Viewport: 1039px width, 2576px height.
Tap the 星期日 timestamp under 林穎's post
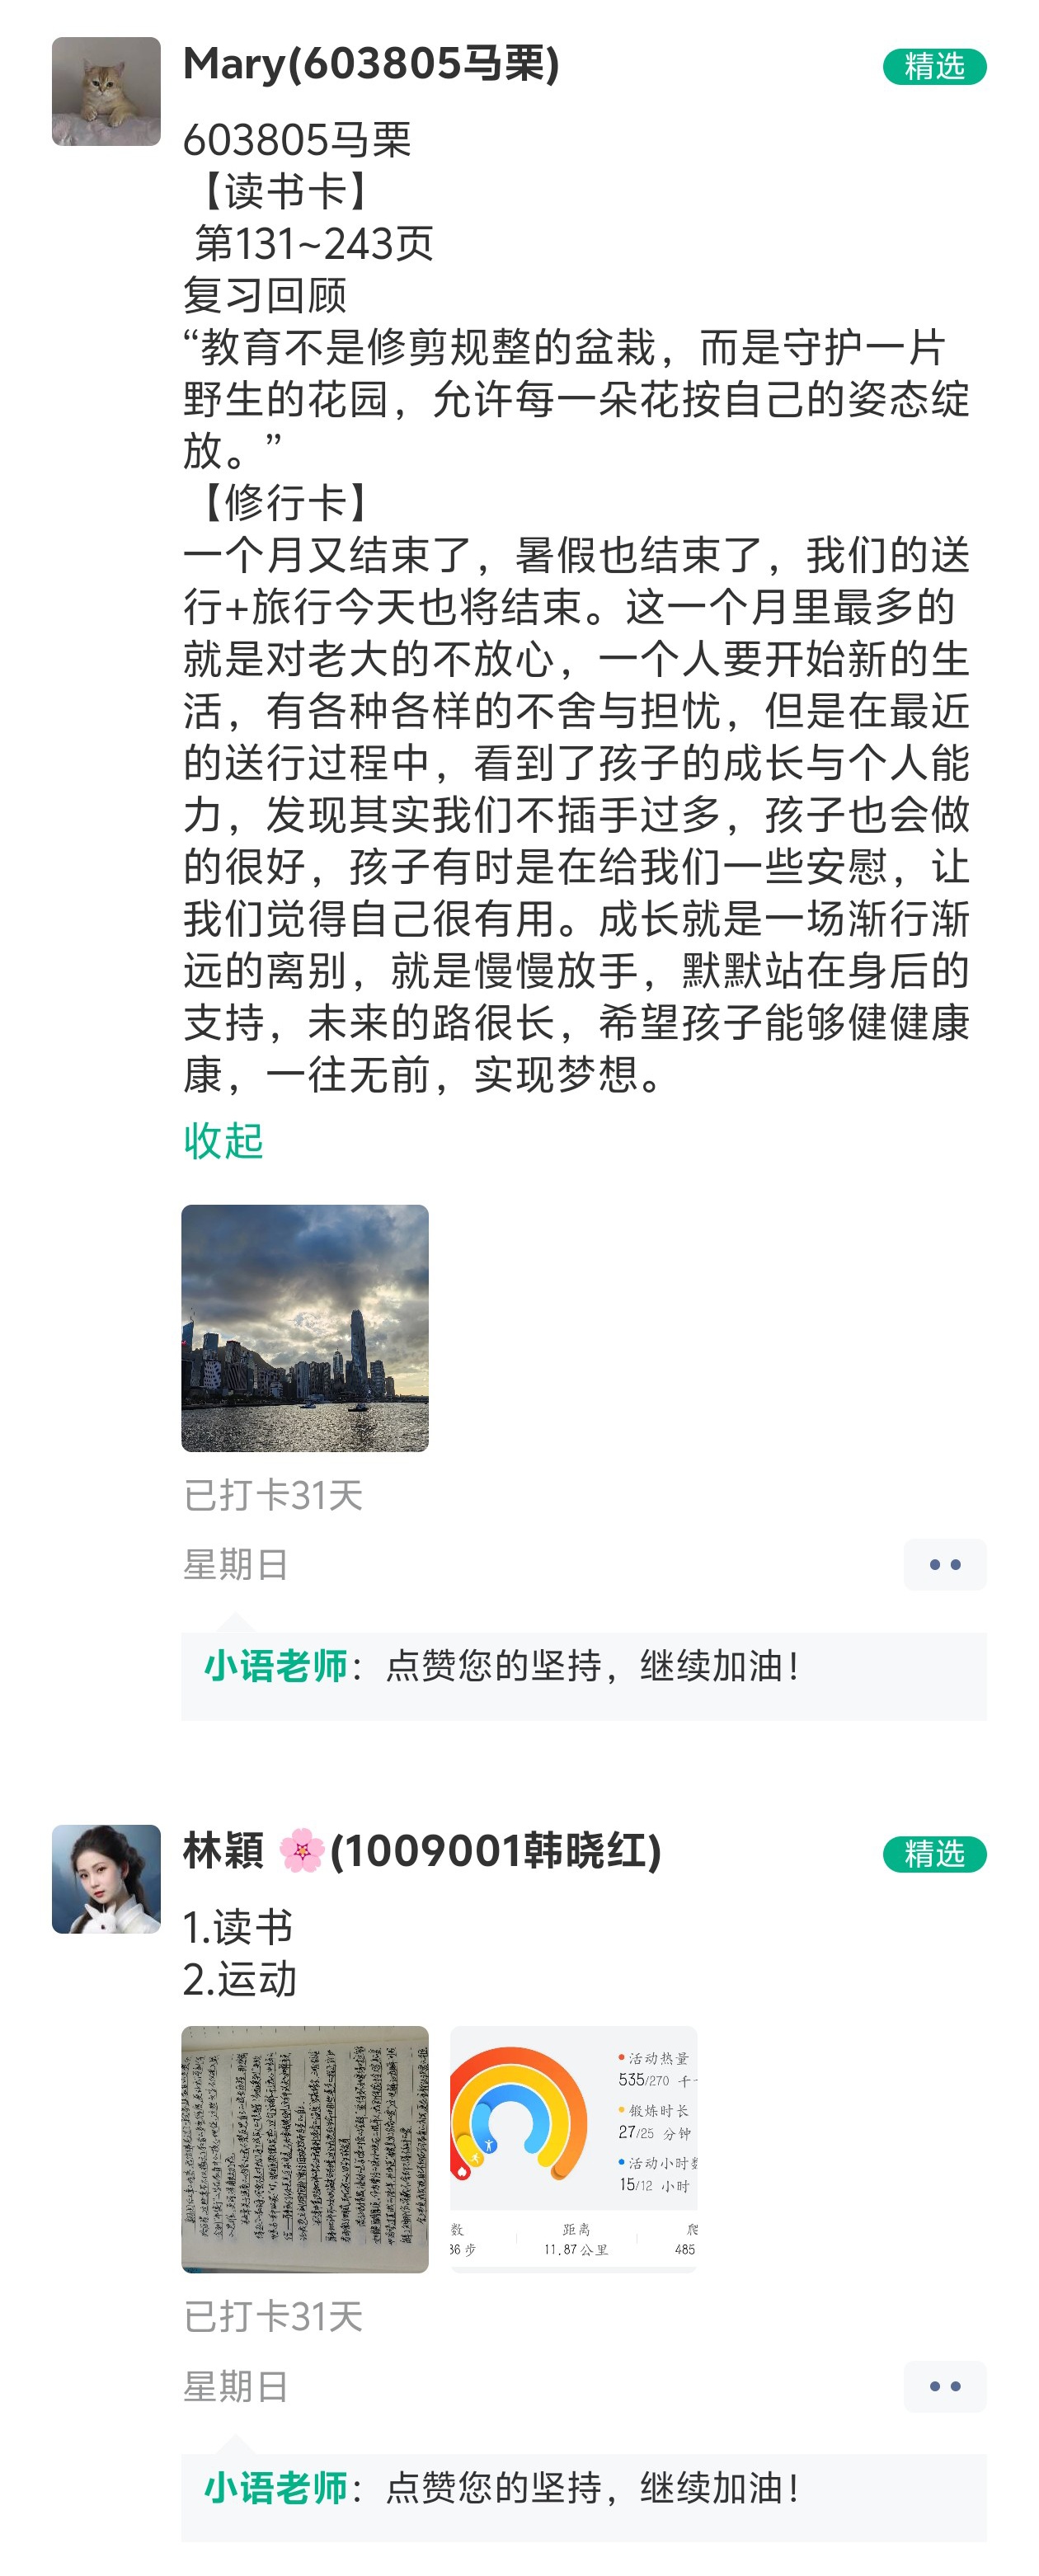(236, 2387)
